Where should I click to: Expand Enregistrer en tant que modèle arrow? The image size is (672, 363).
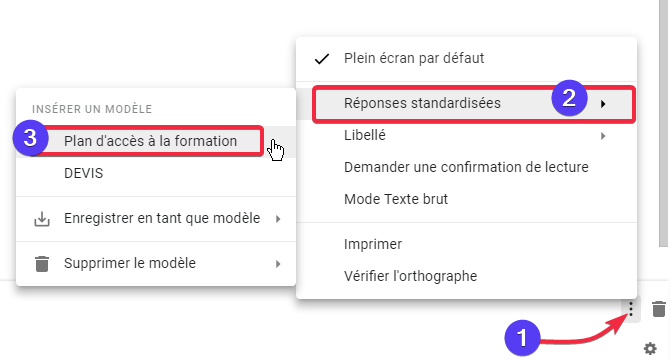coord(278,219)
